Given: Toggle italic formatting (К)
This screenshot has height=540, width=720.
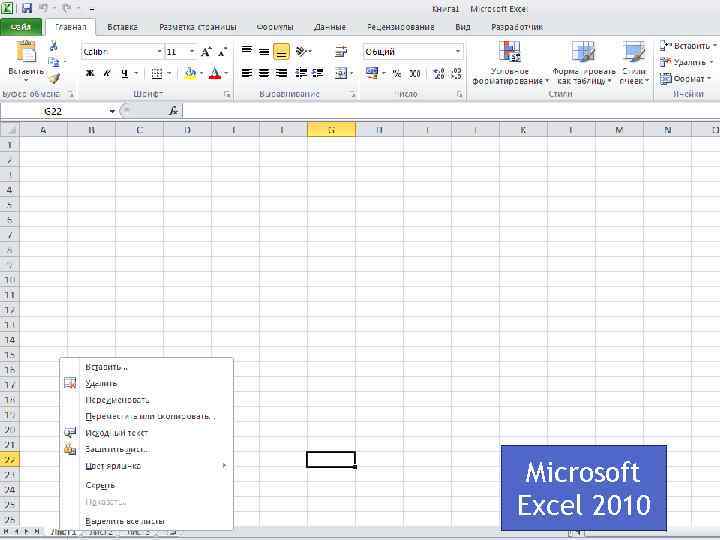Looking at the screenshot, I should 107,73.
